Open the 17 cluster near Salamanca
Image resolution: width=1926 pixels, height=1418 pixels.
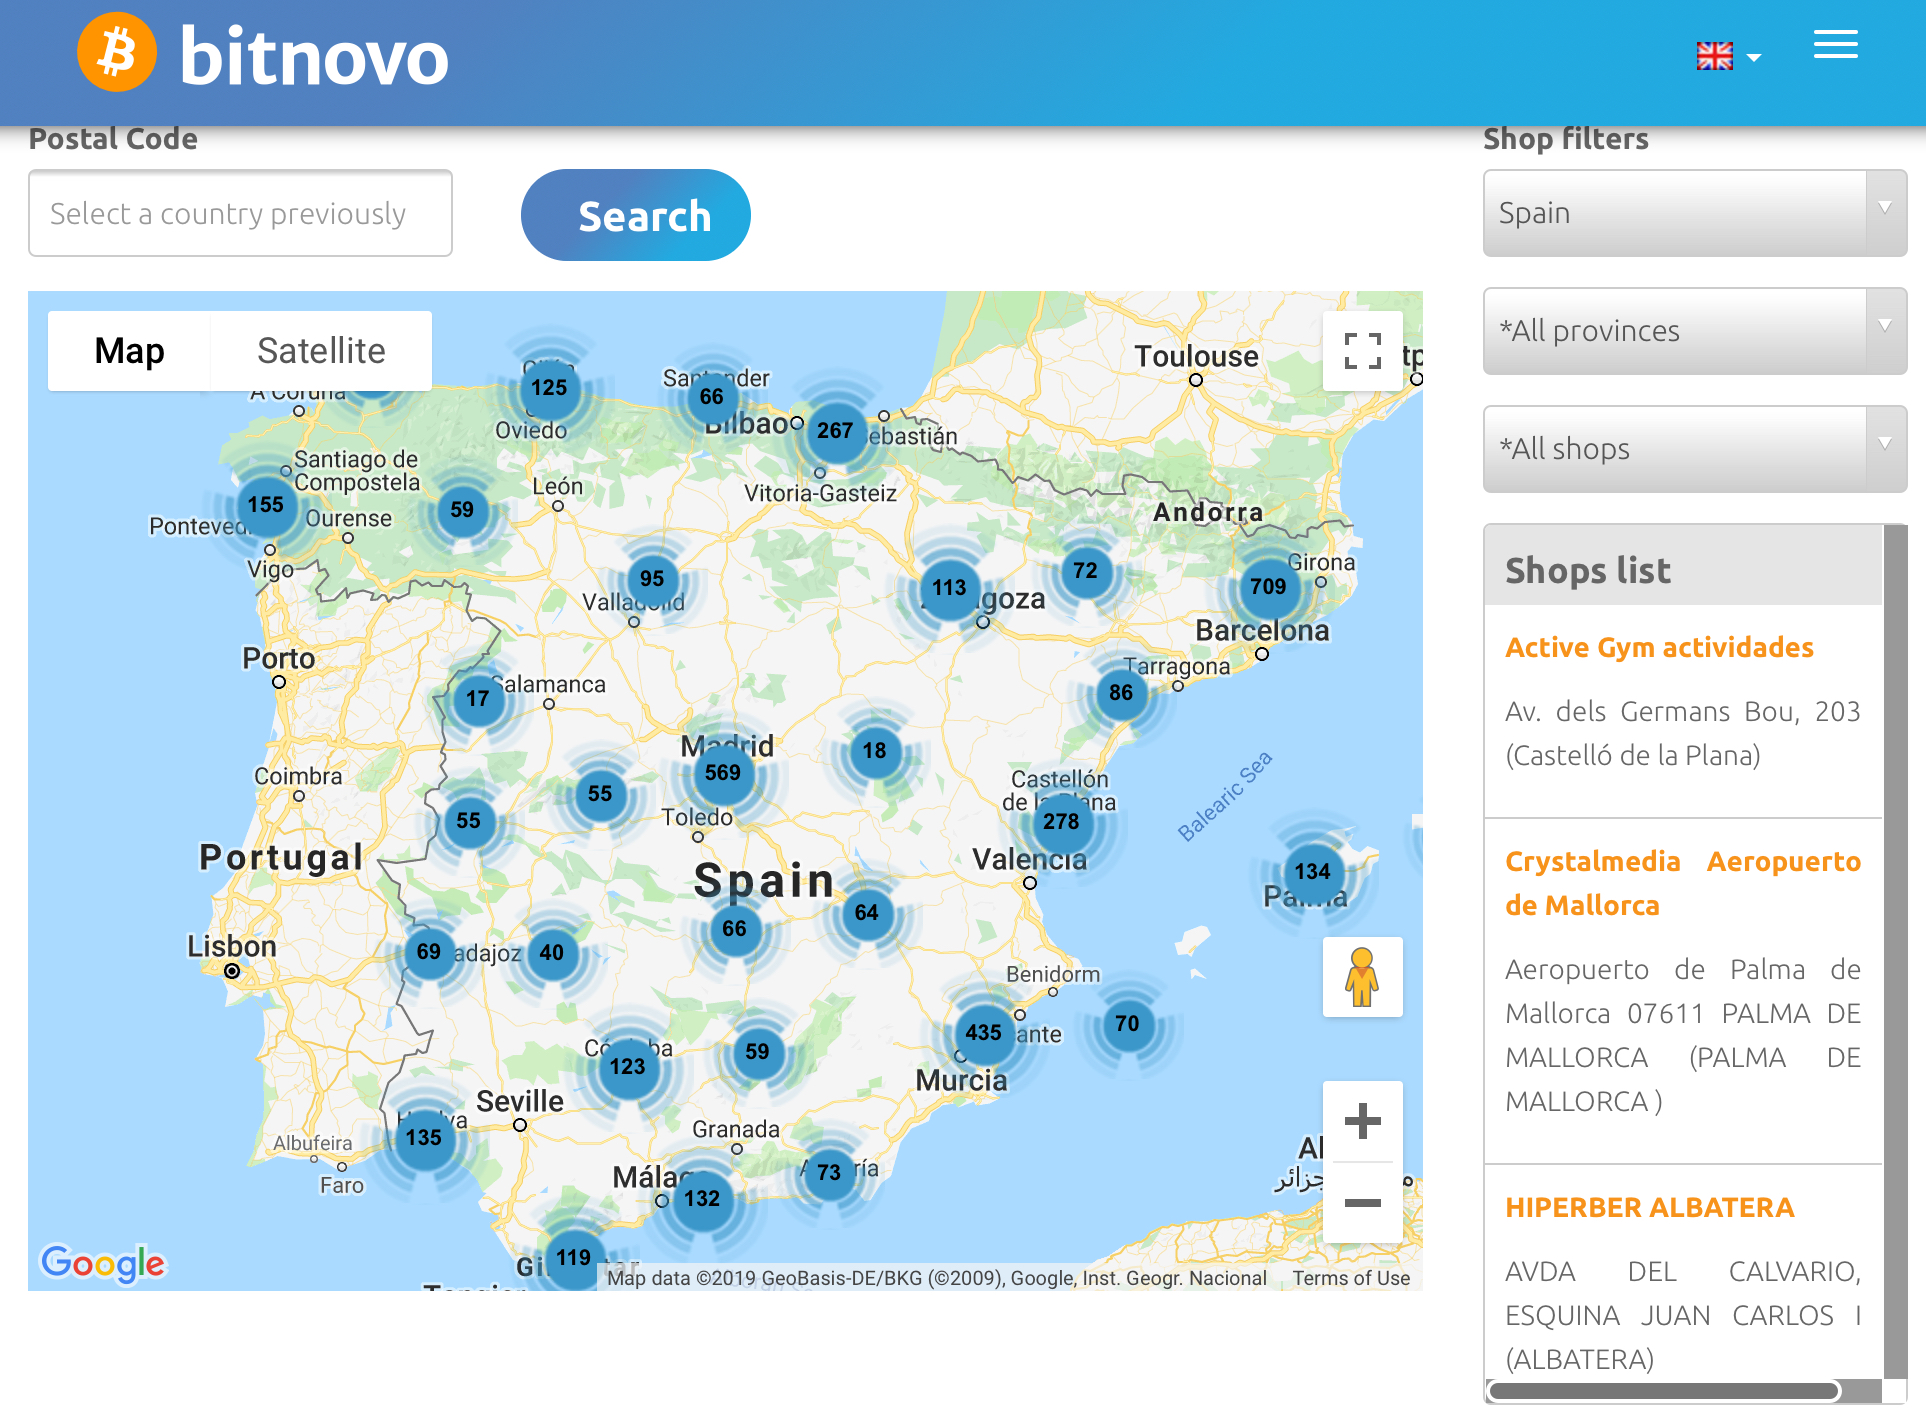pyautogui.click(x=478, y=698)
